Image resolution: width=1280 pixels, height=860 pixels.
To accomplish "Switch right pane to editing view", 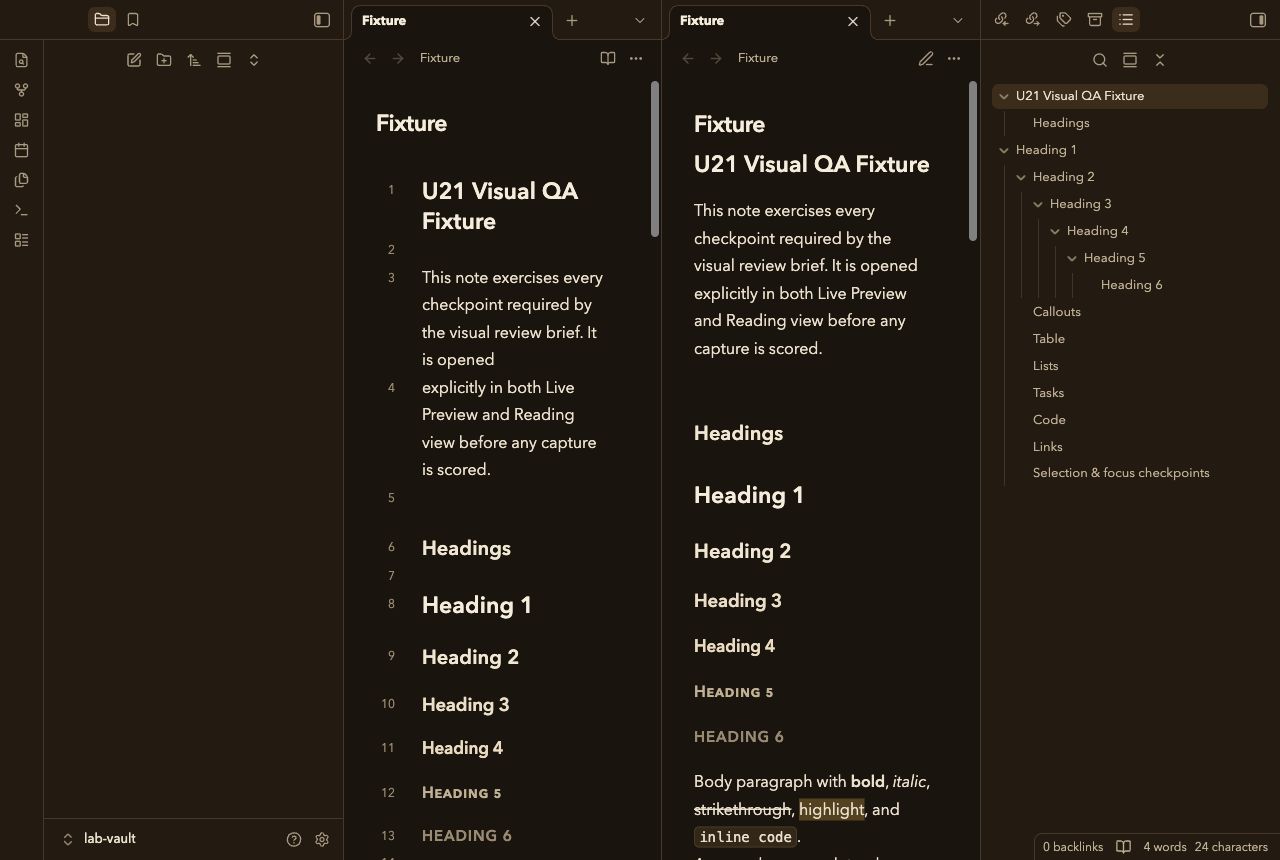I will pos(926,58).
